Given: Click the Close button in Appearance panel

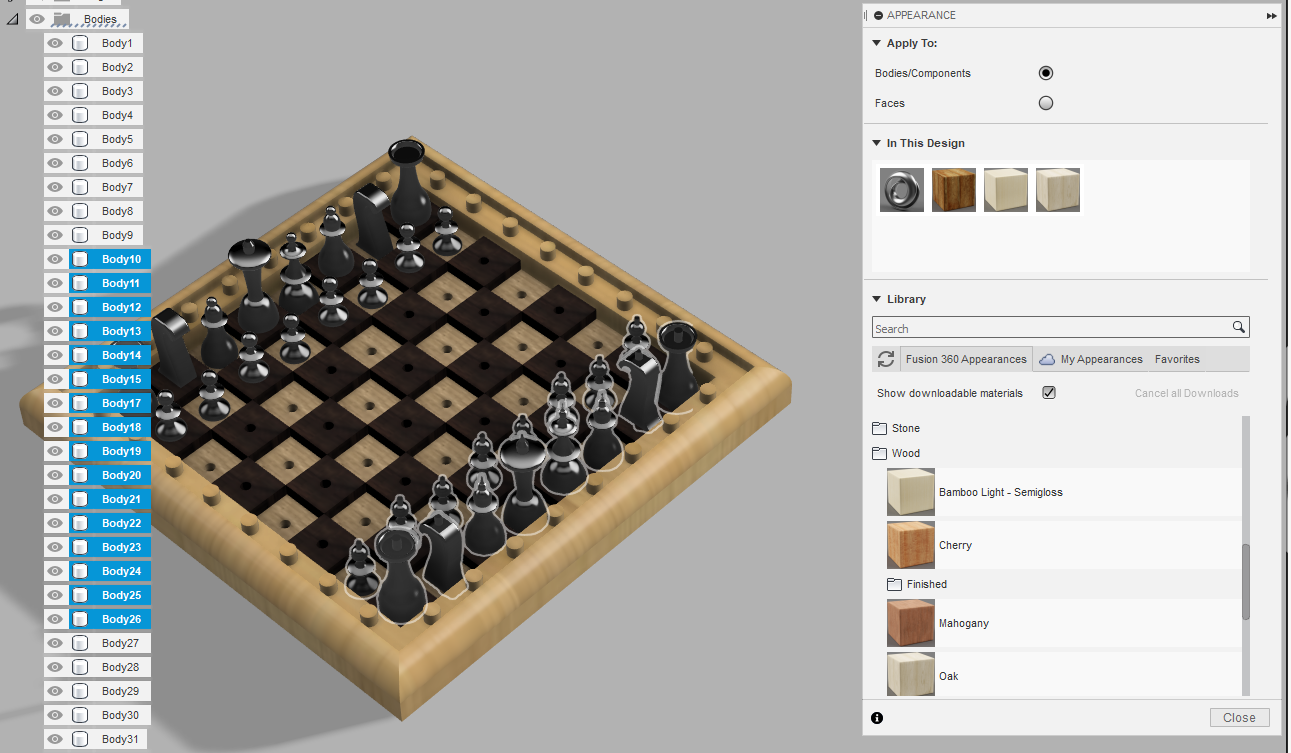Looking at the screenshot, I should (1239, 717).
